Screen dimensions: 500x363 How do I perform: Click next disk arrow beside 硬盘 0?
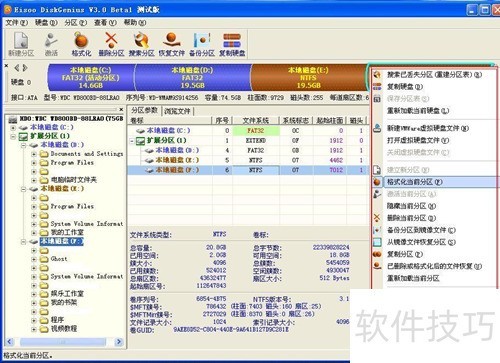pyautogui.click(x=25, y=68)
